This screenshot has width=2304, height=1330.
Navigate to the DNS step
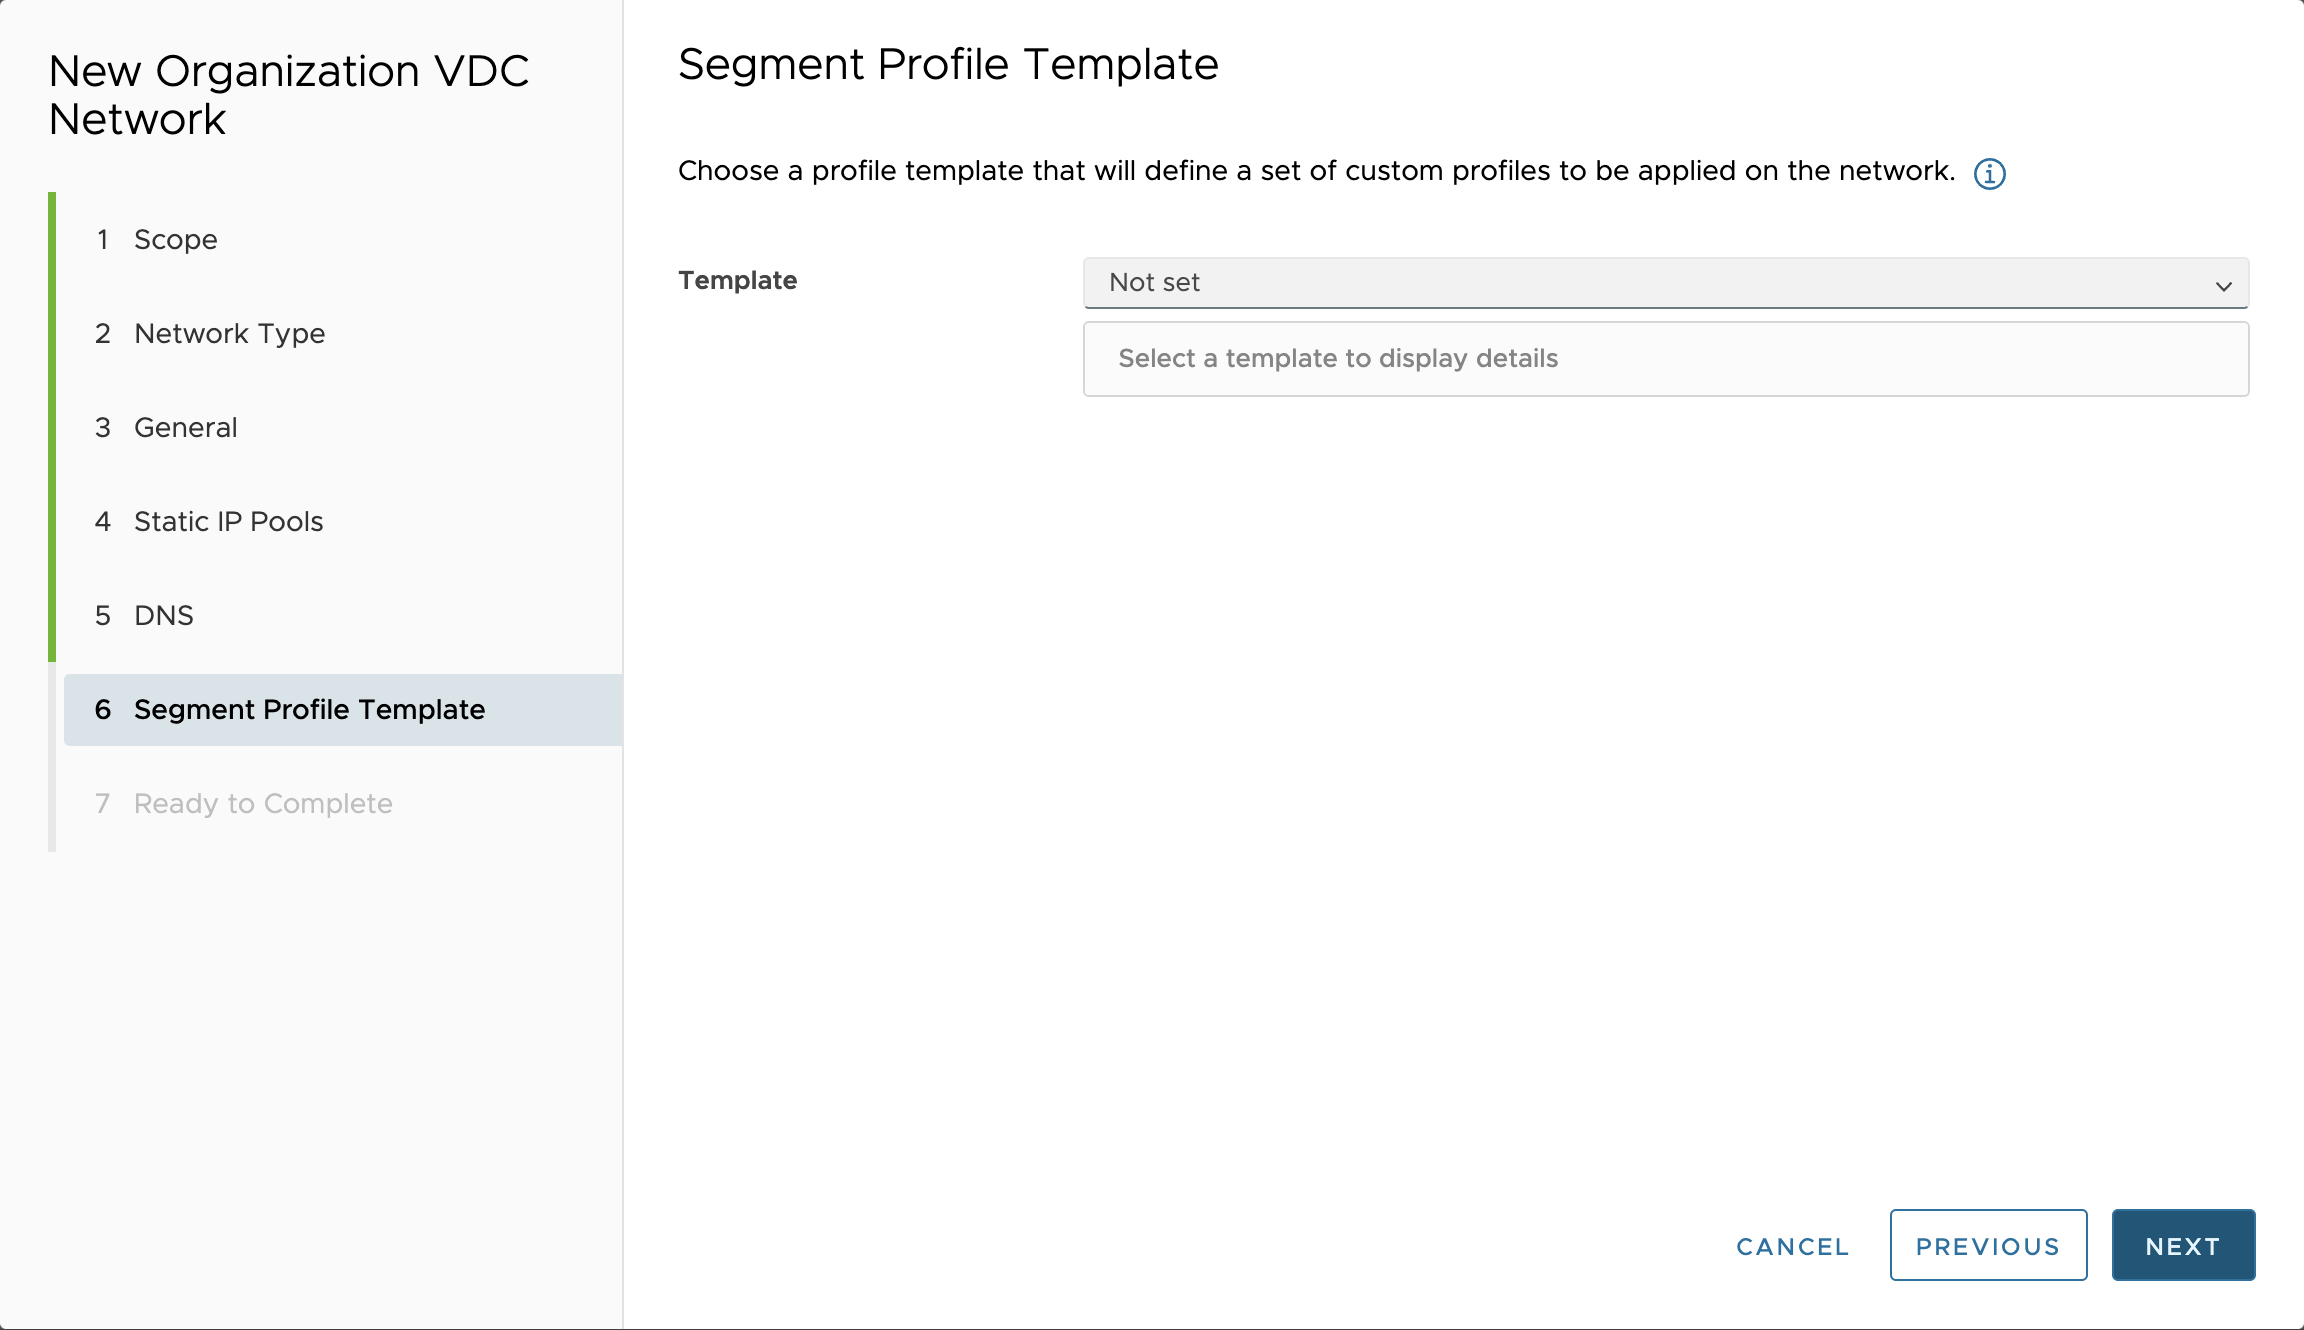[x=164, y=616]
